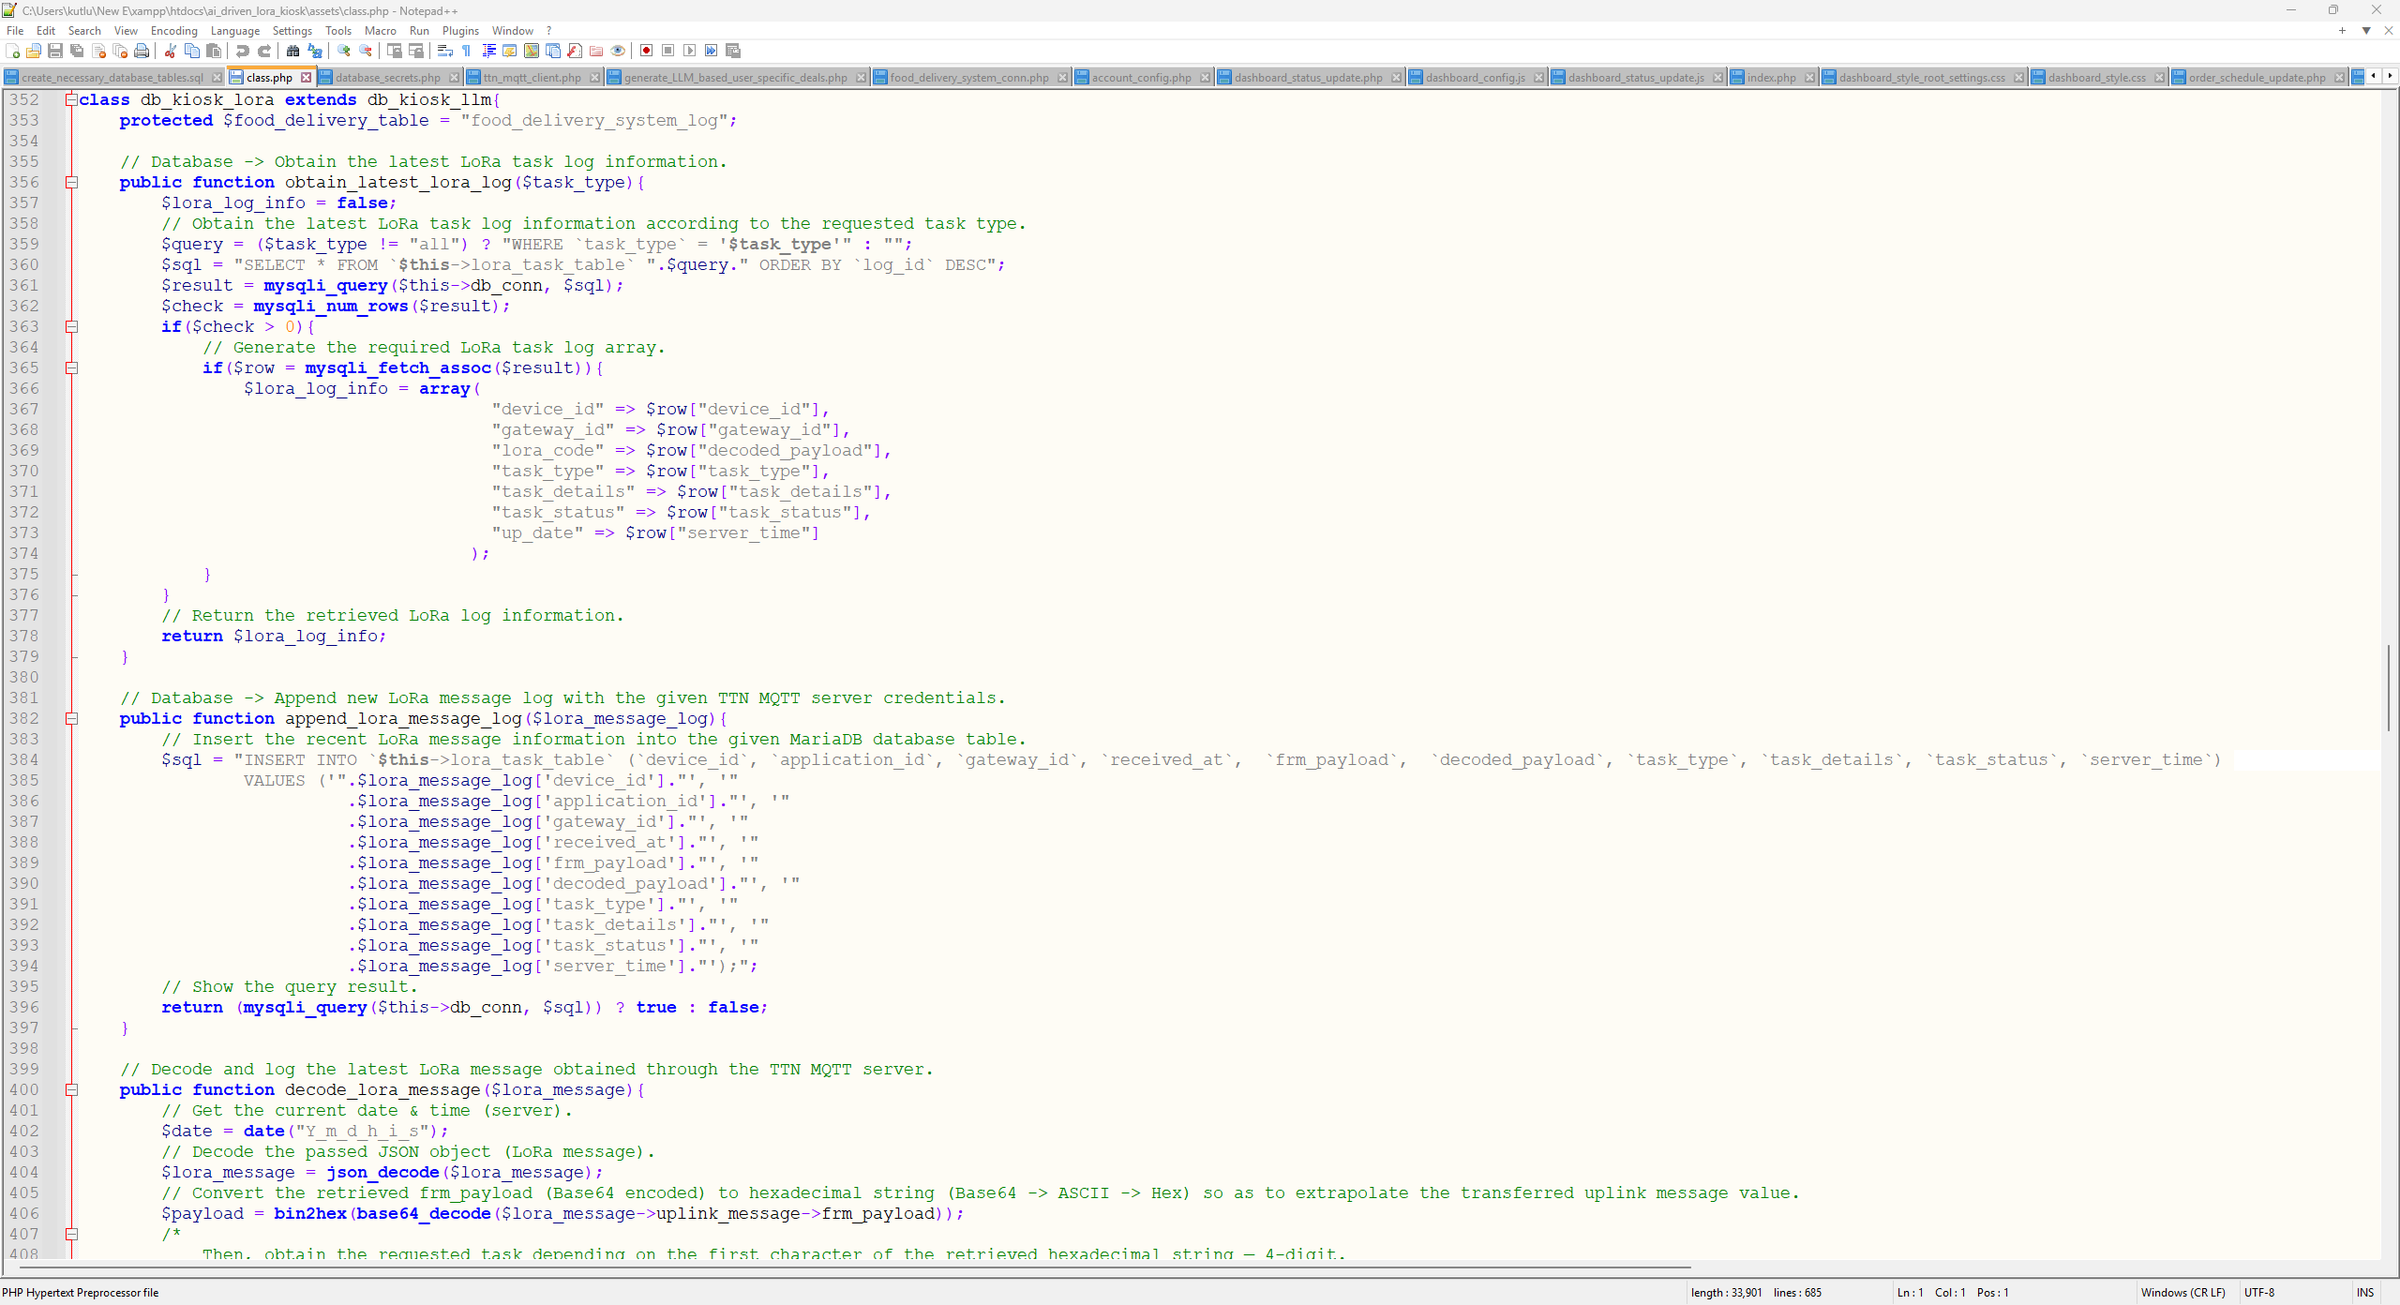Start macro recording with red dot
2400x1305 pixels.
647,51
